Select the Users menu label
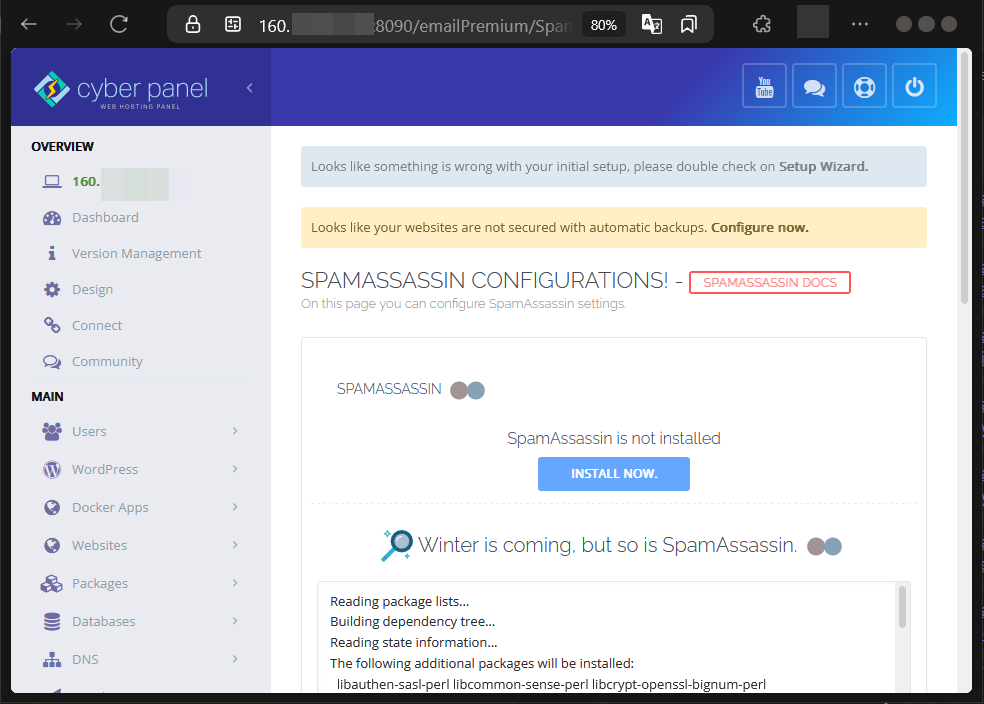Screen dimensions: 984x704 point(89,432)
